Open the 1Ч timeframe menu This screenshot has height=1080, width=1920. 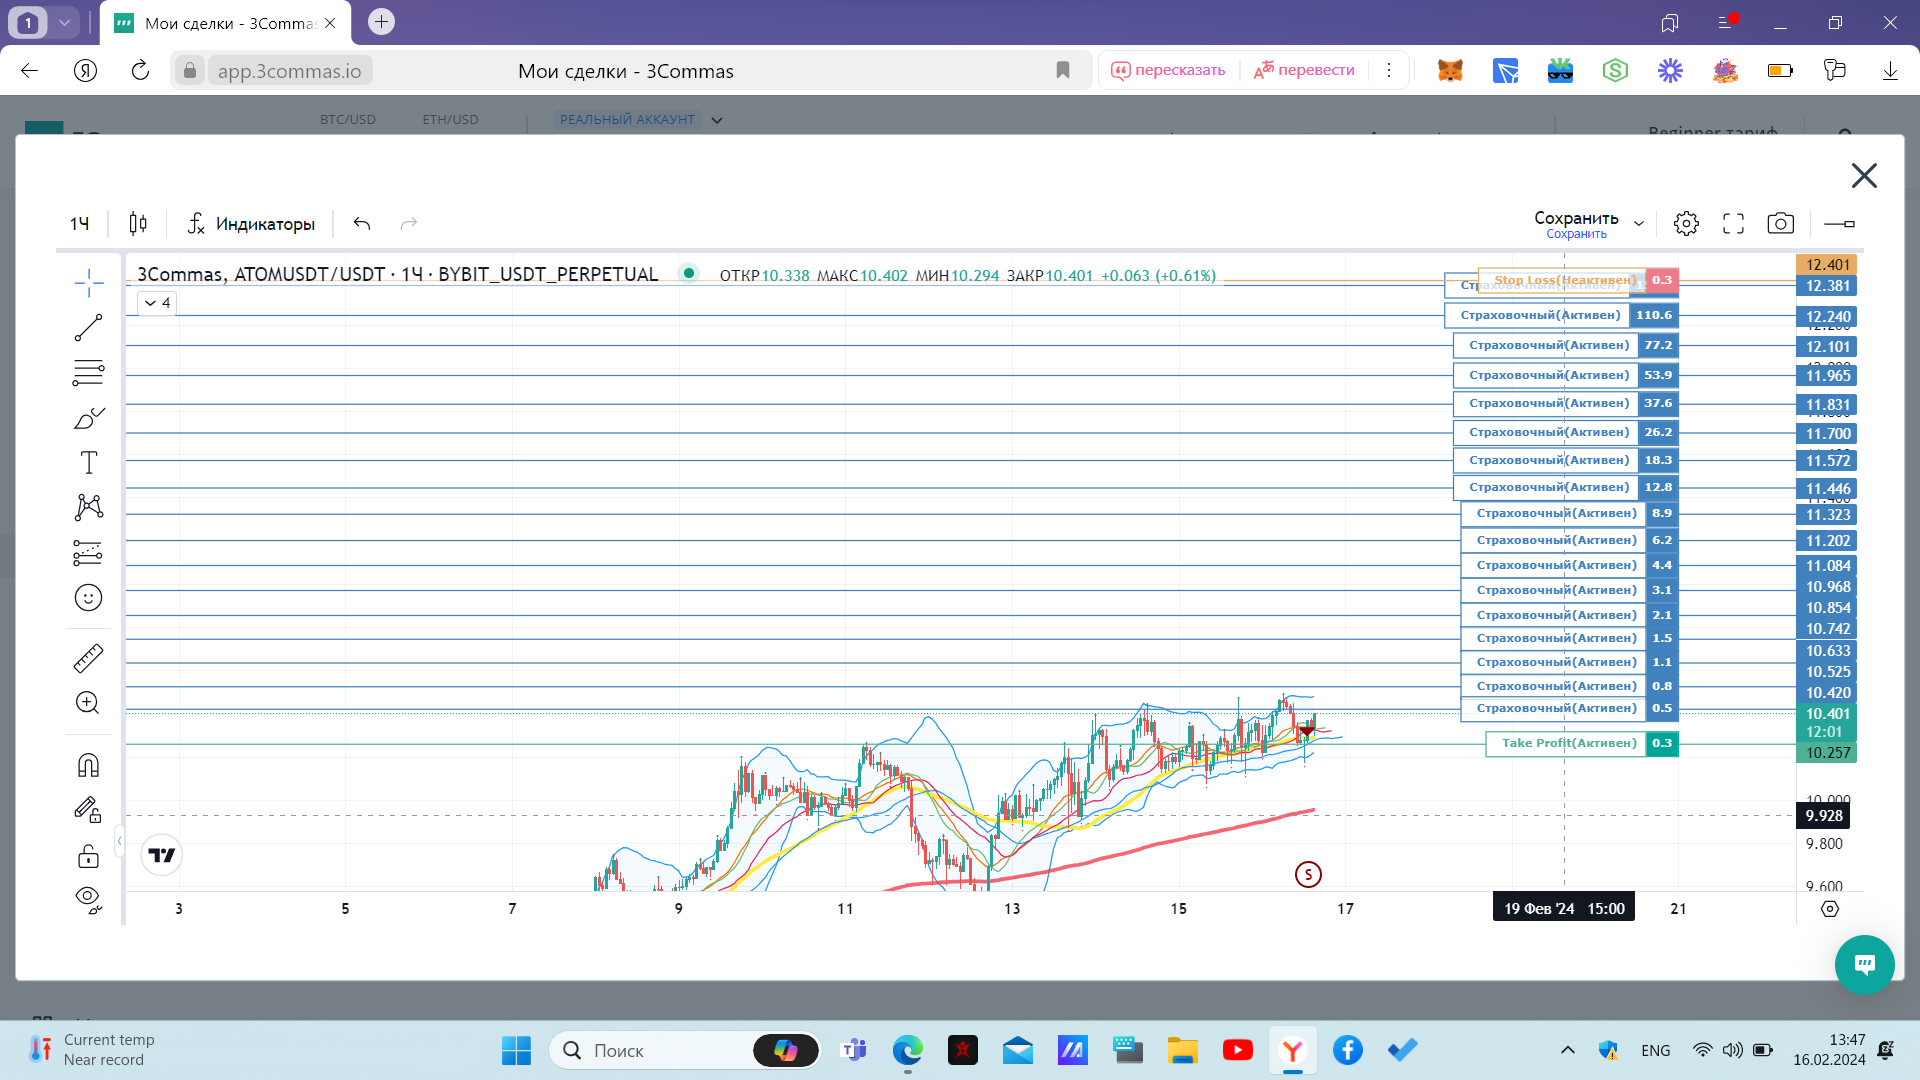pos(80,224)
